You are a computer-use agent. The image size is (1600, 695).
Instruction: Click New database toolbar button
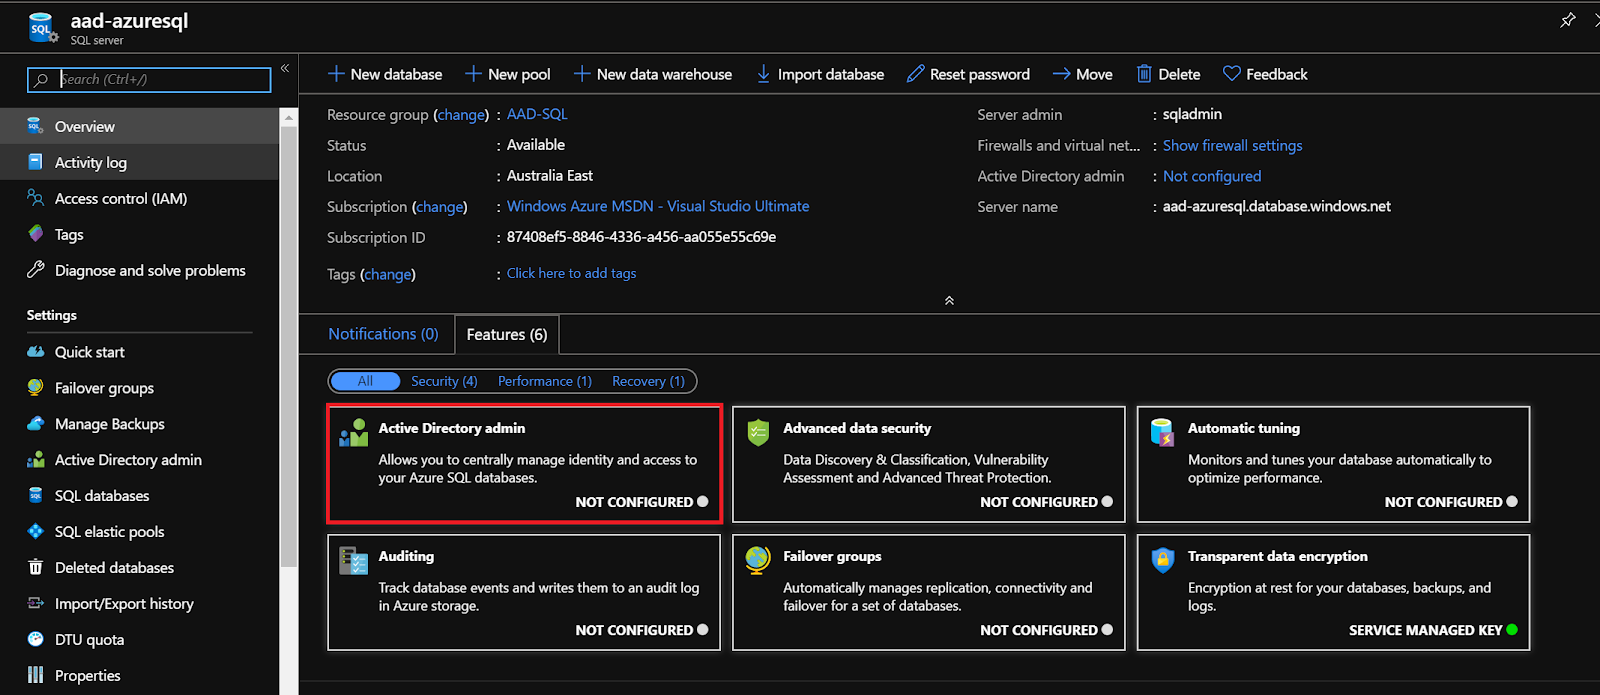[x=385, y=74]
